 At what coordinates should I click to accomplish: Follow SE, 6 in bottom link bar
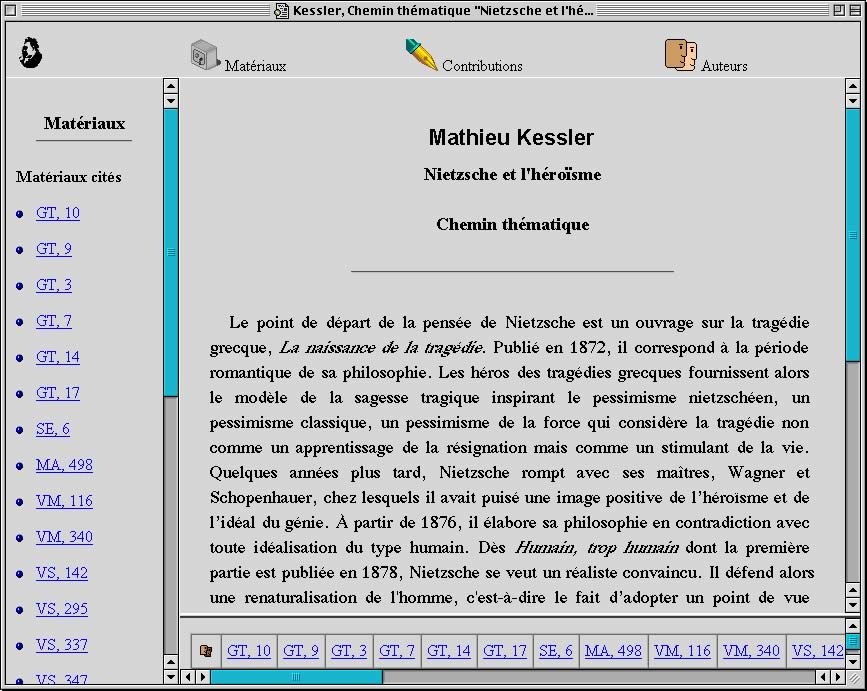(x=556, y=651)
